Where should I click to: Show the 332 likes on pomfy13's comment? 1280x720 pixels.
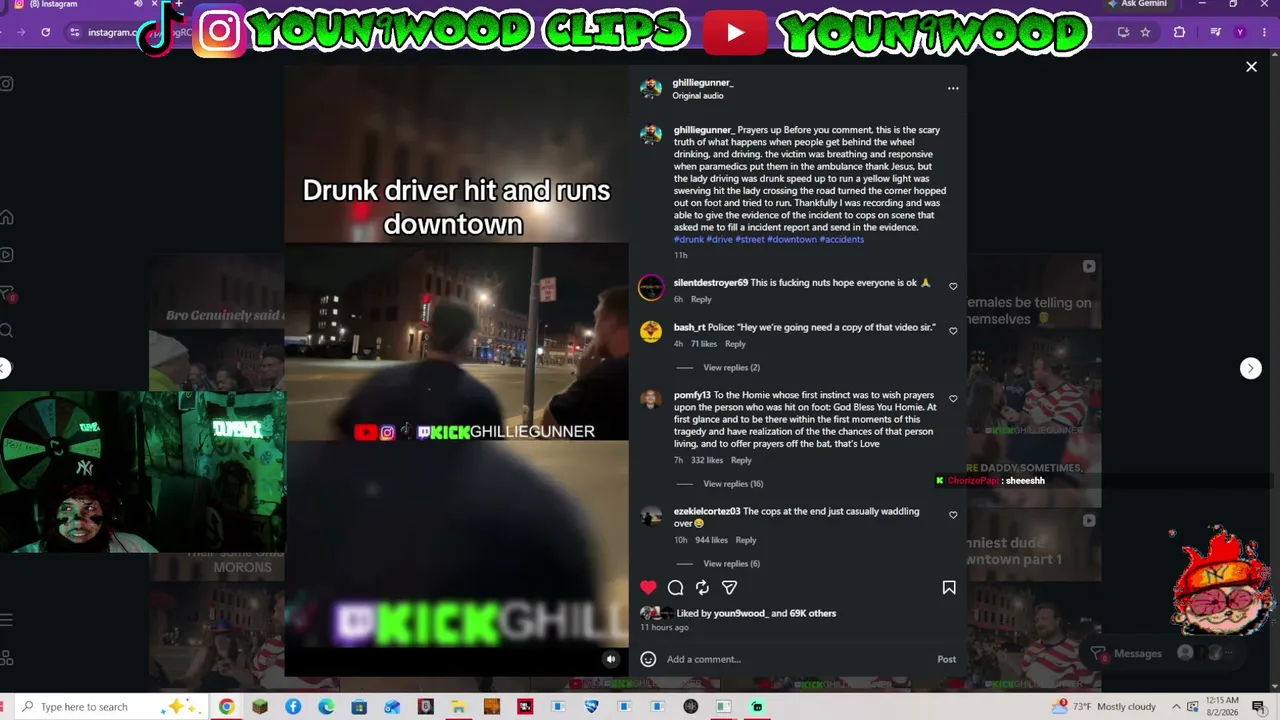pyautogui.click(x=707, y=460)
